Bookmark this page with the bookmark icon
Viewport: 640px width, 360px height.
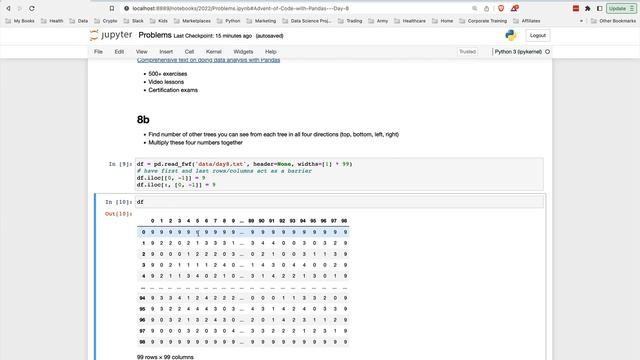click(112, 8)
